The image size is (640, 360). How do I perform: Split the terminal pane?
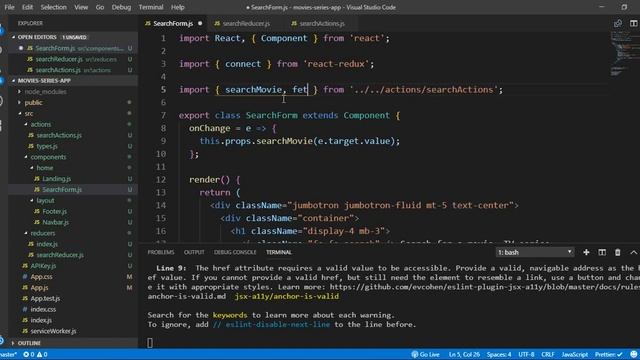pos(602,252)
